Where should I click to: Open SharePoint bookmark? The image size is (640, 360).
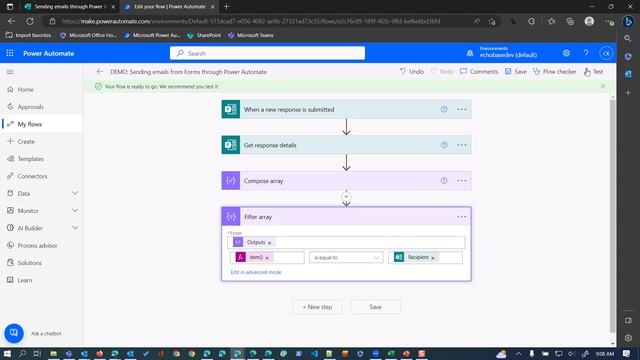point(204,36)
